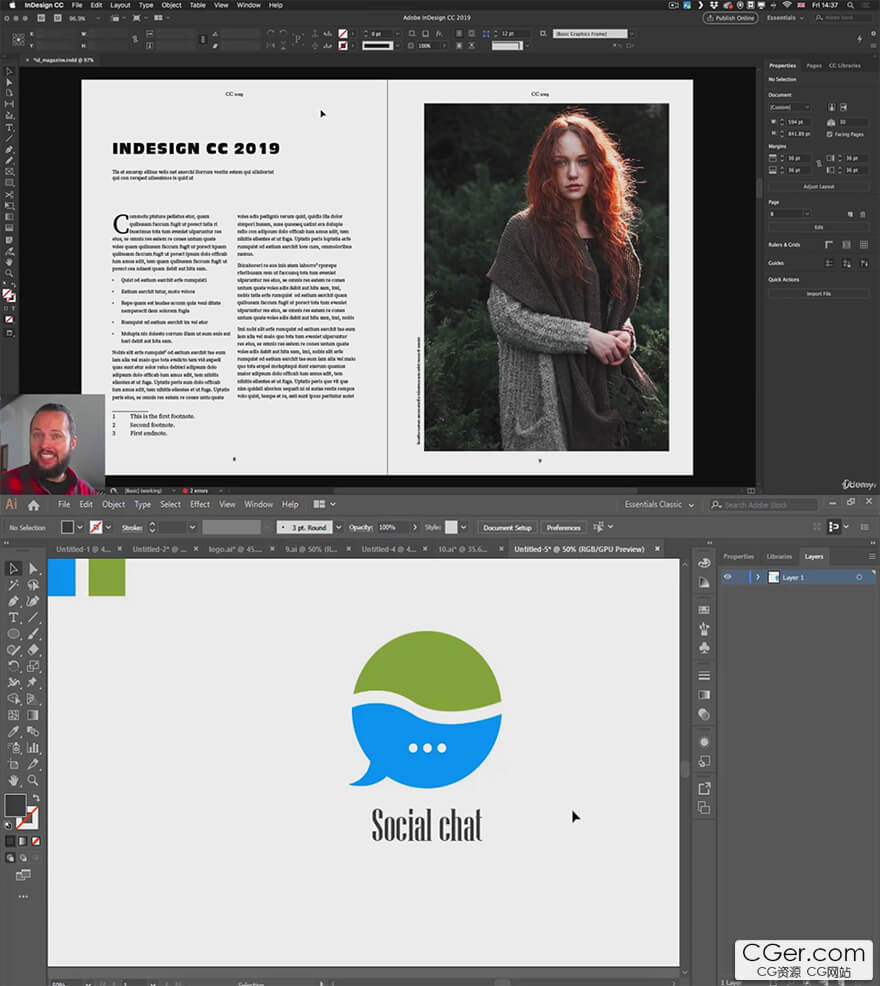The height and width of the screenshot is (986, 880).
Task: Open the Style dropdown in Illustrator control bar
Action: (x=464, y=527)
